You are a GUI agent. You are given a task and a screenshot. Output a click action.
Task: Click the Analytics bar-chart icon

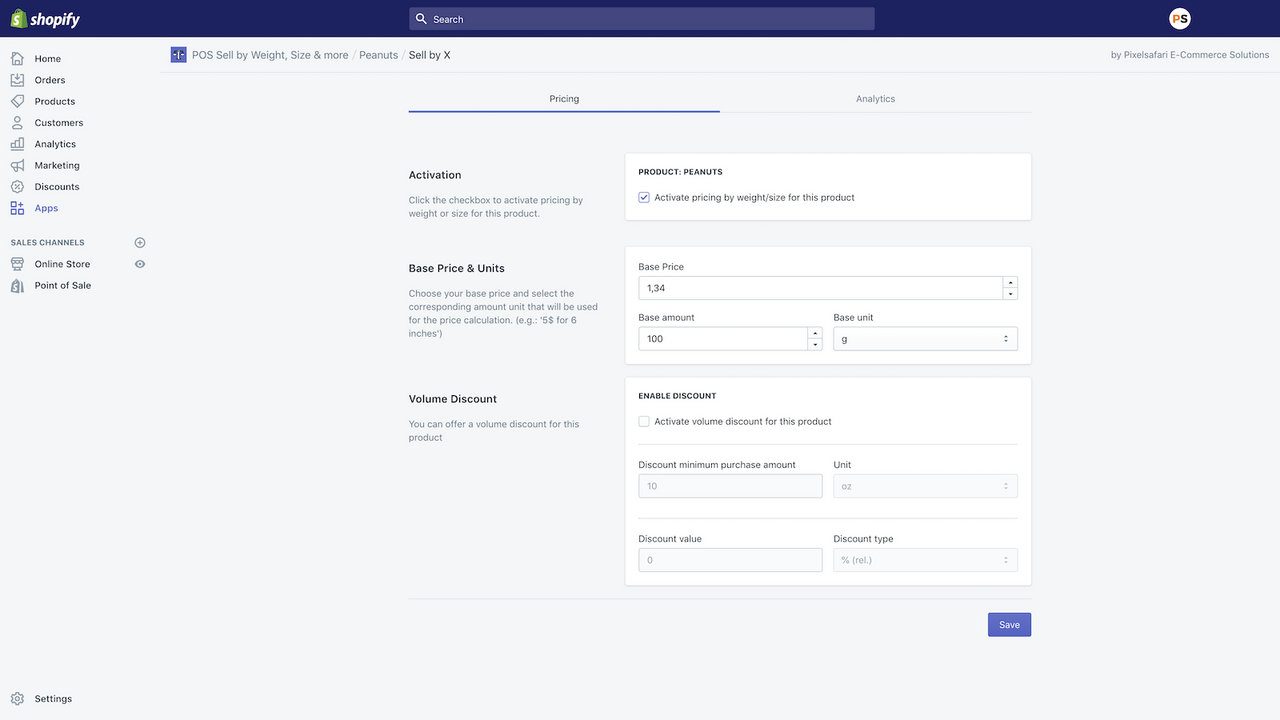17,143
